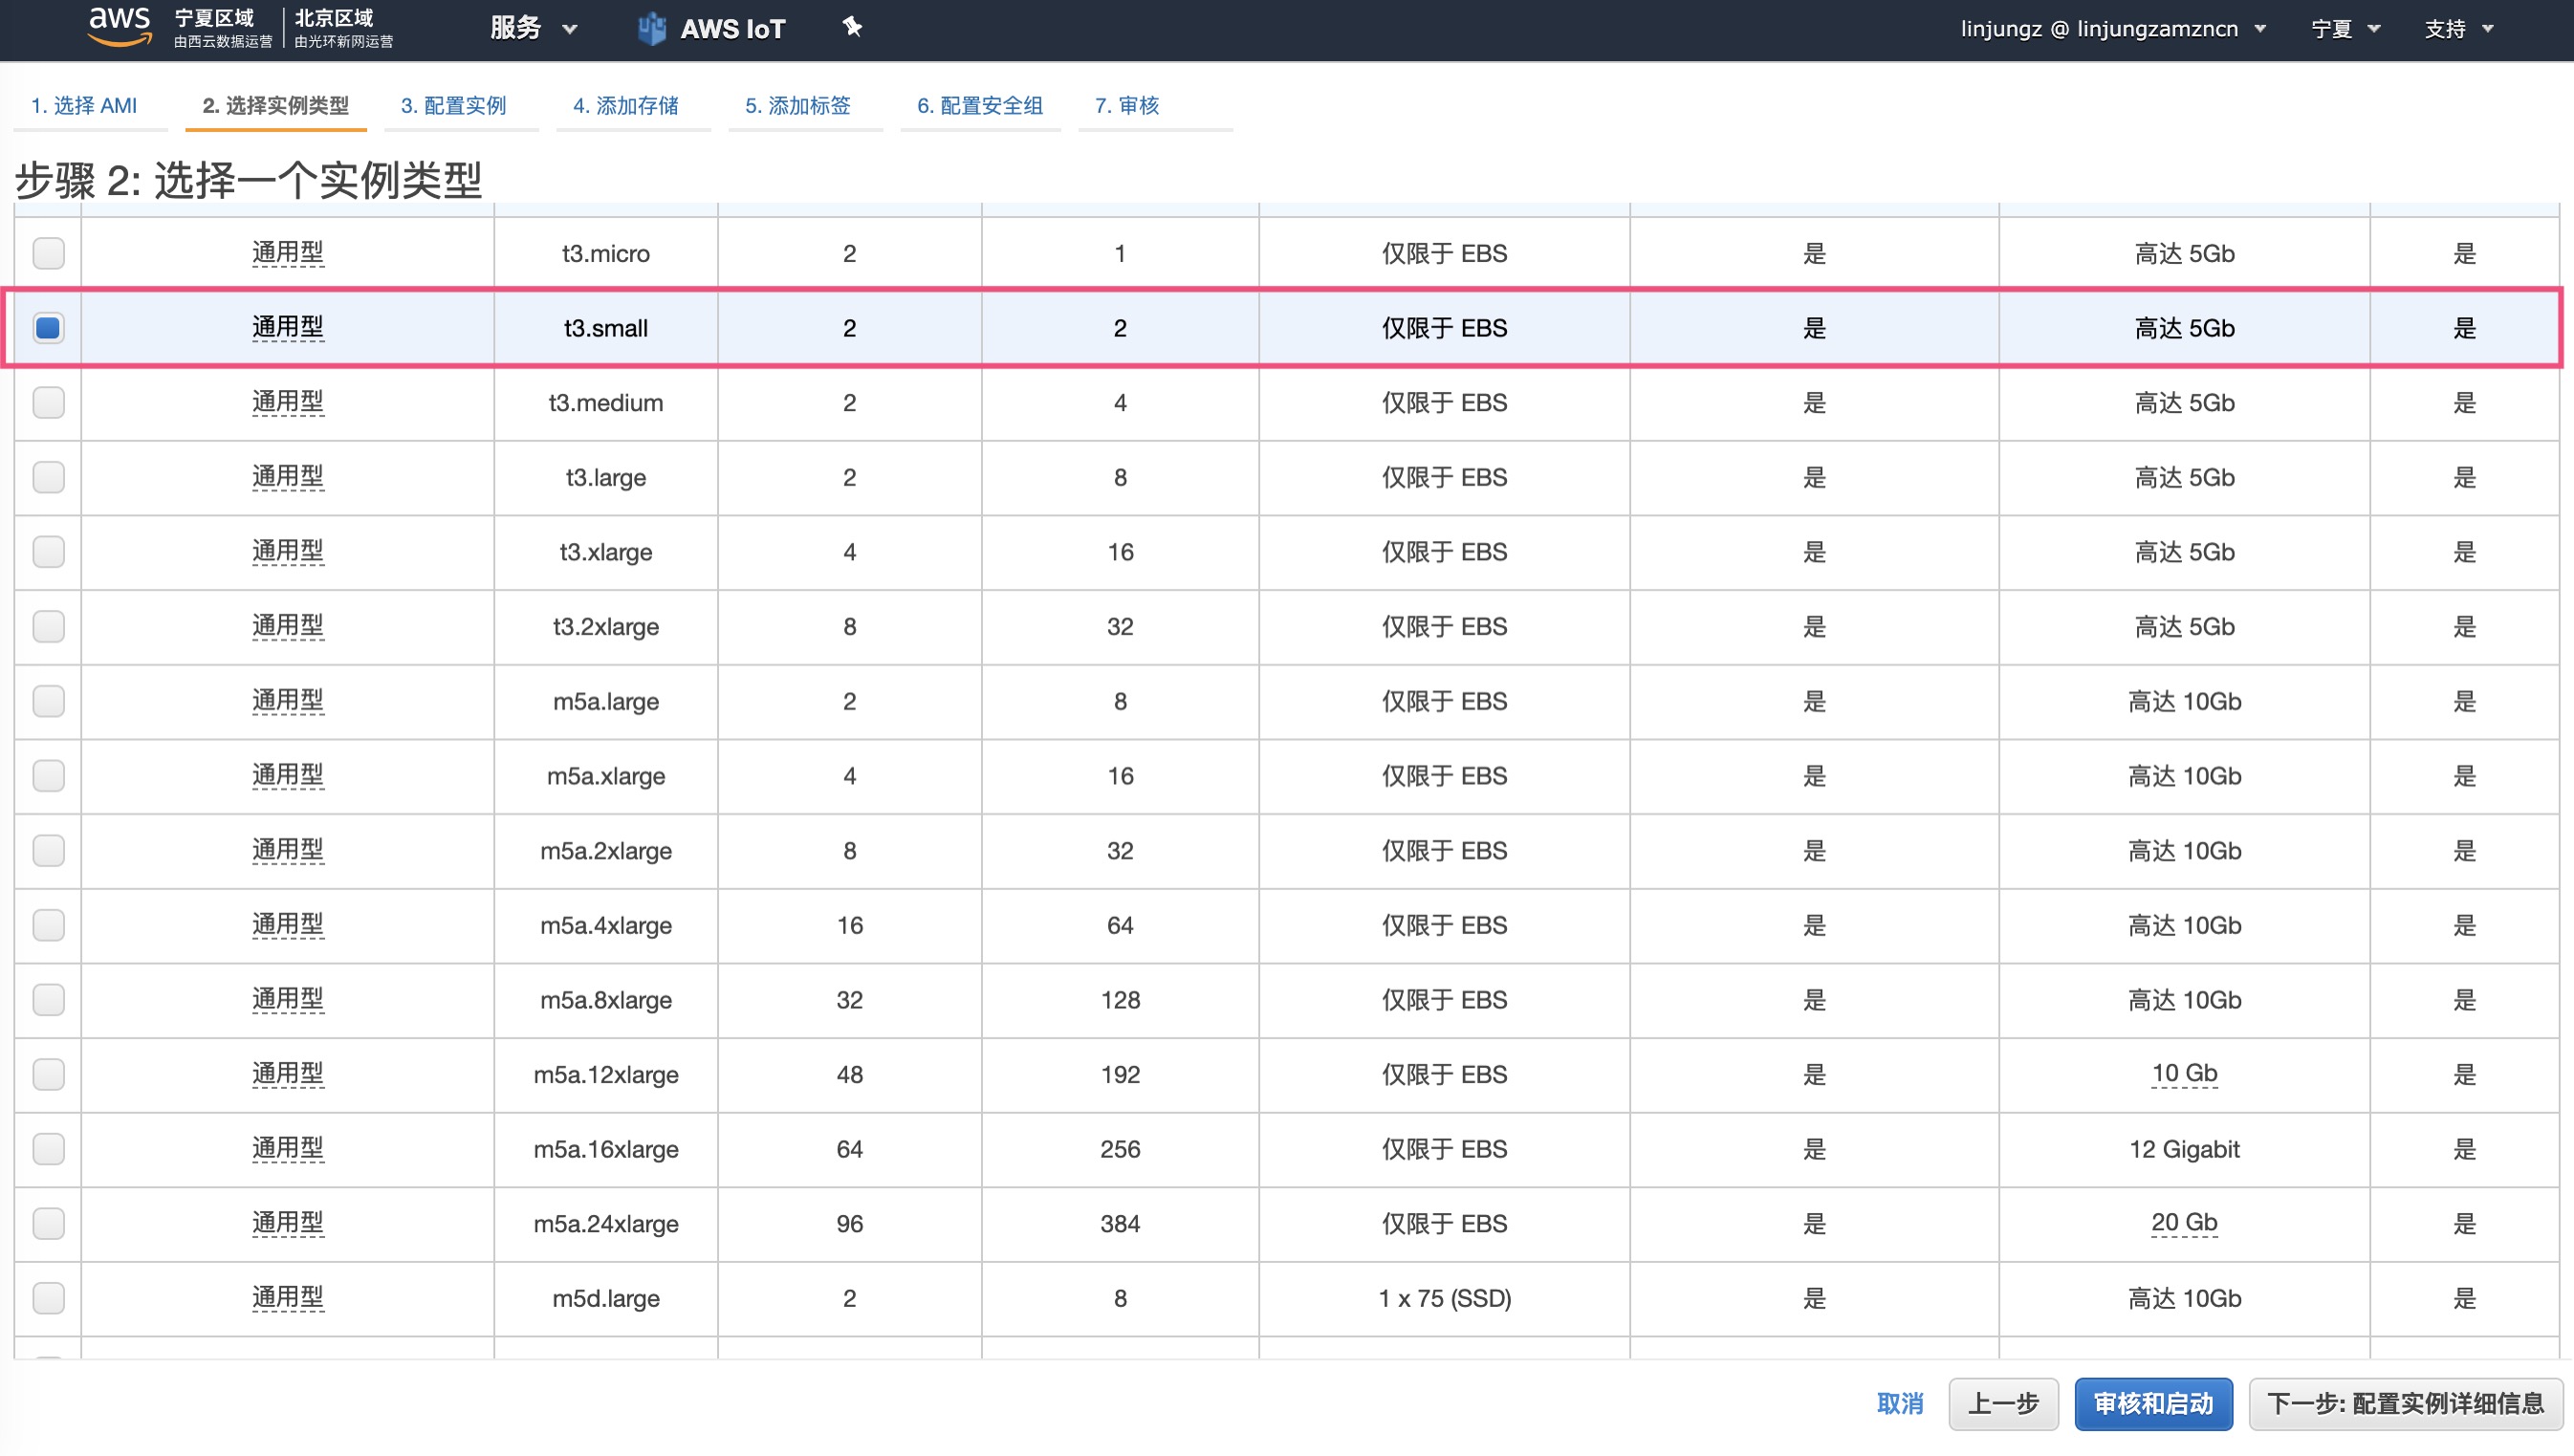
Task: Check the m5d.large instance row
Action: point(48,1298)
